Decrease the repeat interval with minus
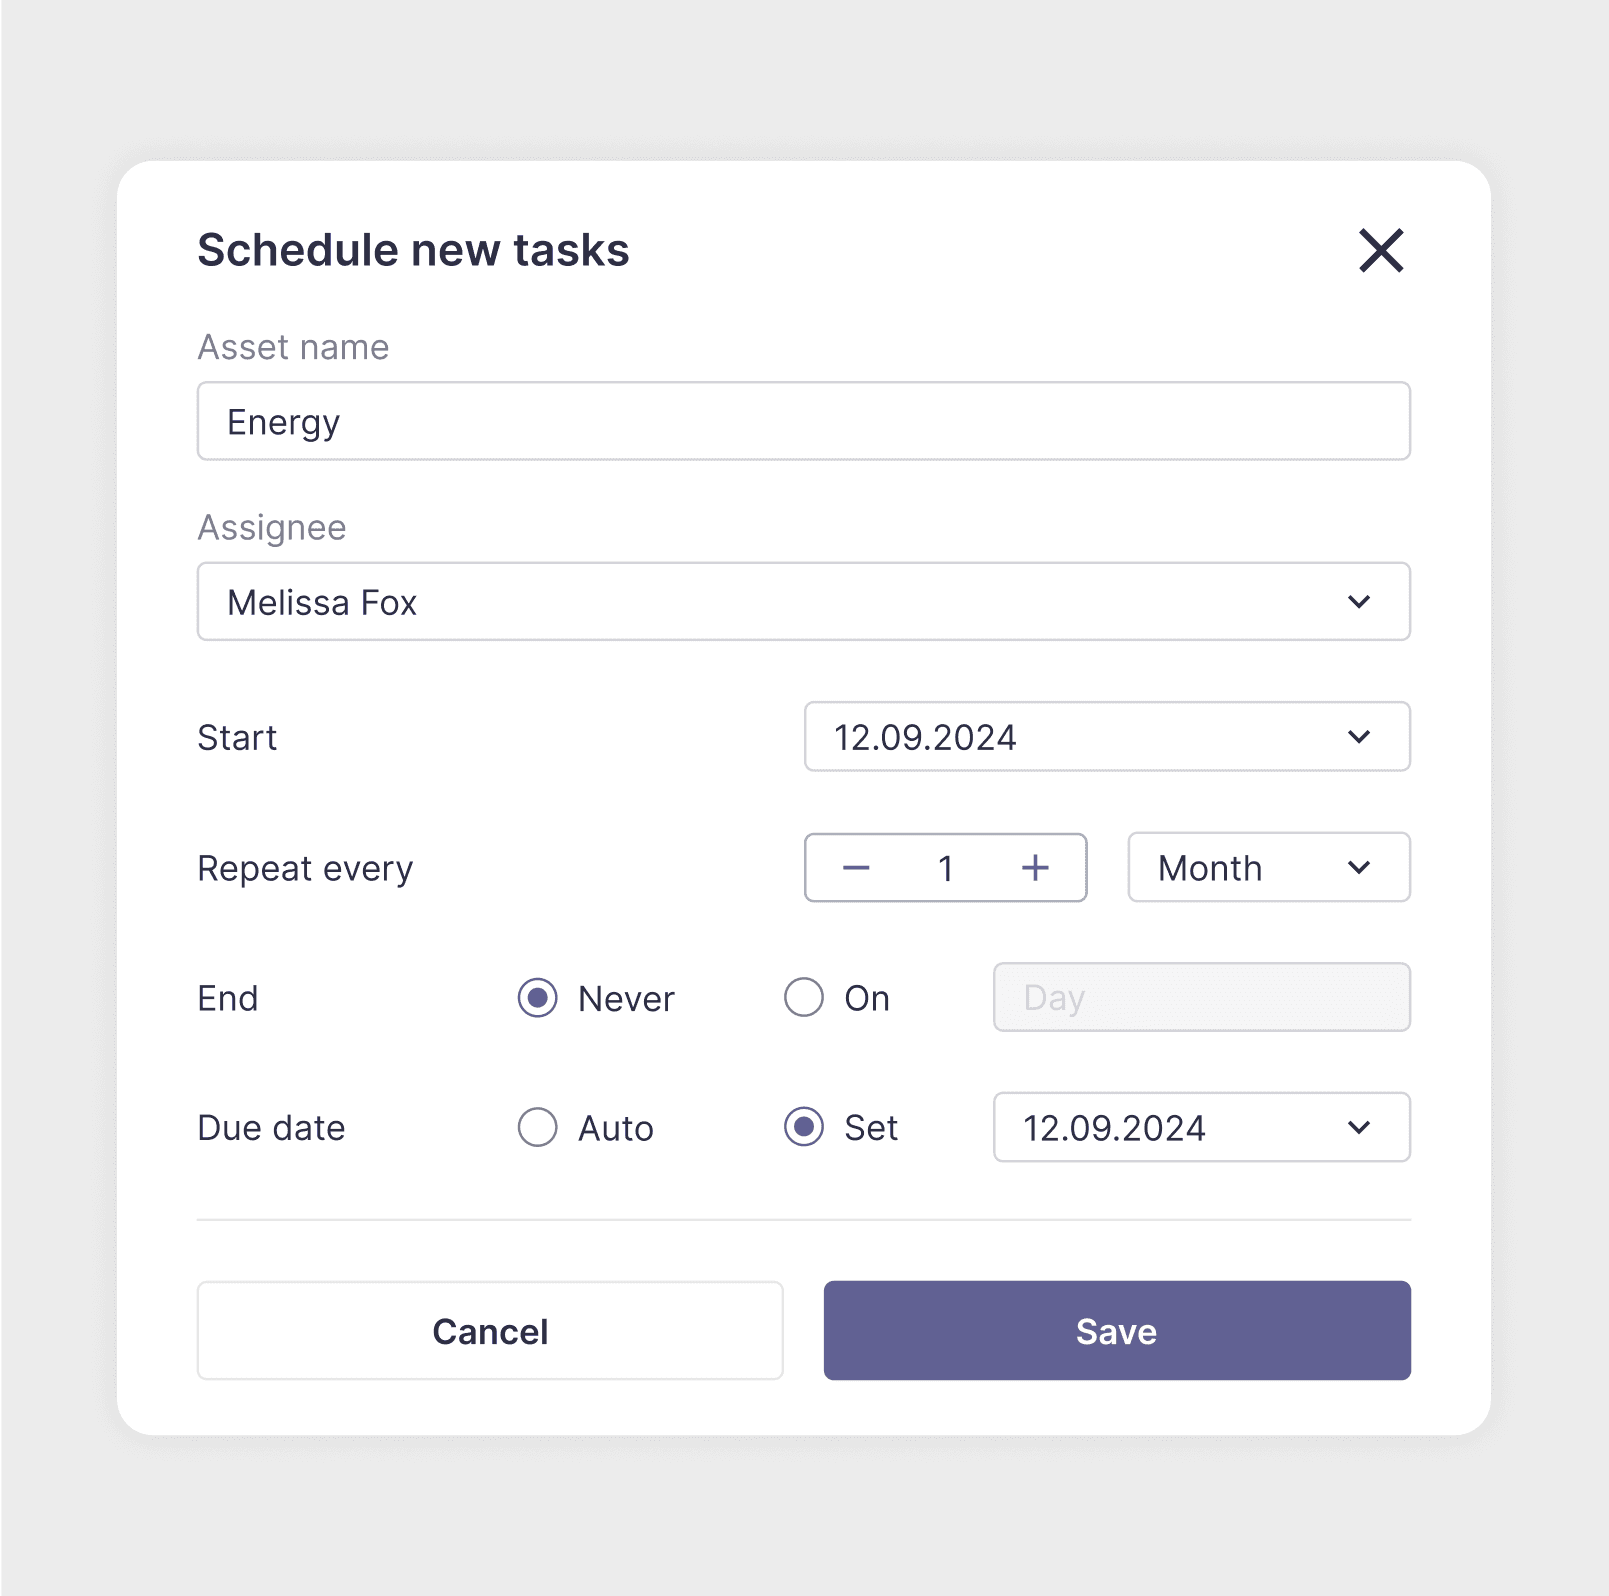 856,868
